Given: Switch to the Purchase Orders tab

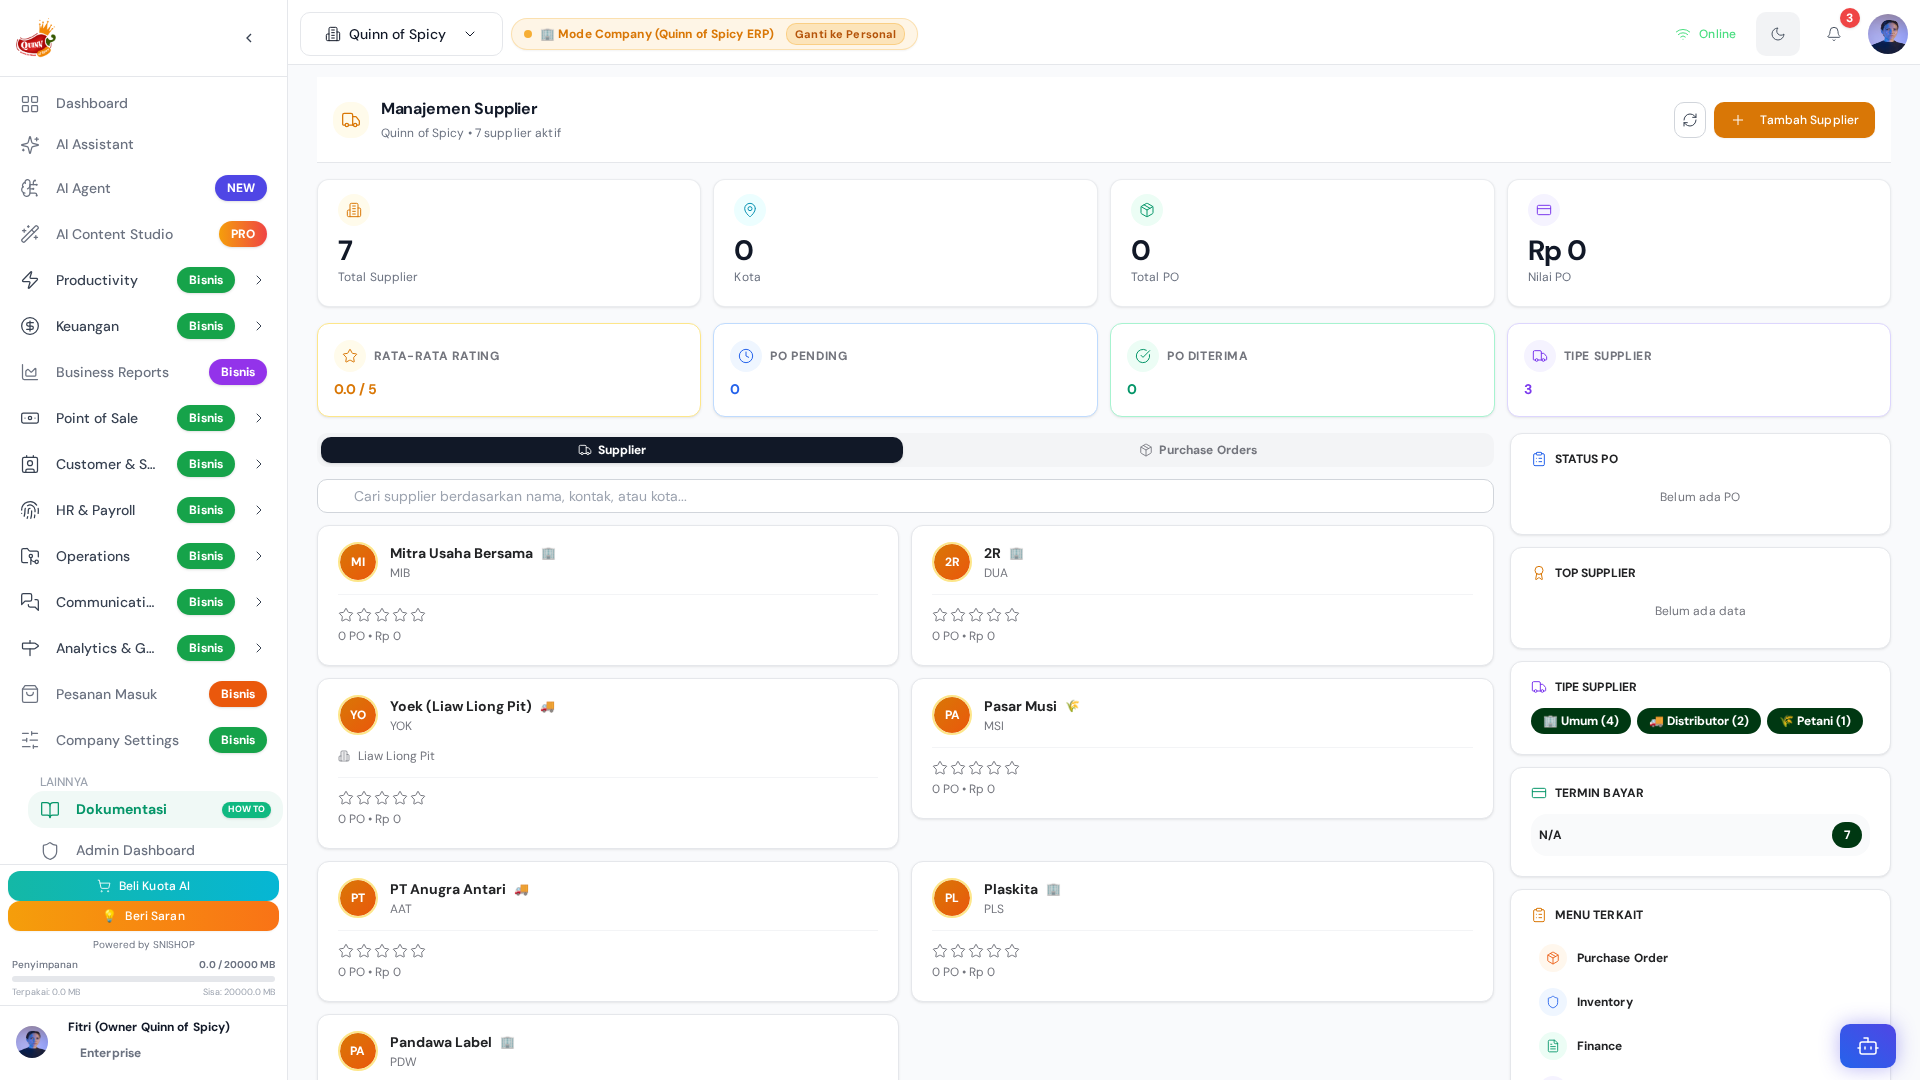Looking at the screenshot, I should click(1198, 450).
